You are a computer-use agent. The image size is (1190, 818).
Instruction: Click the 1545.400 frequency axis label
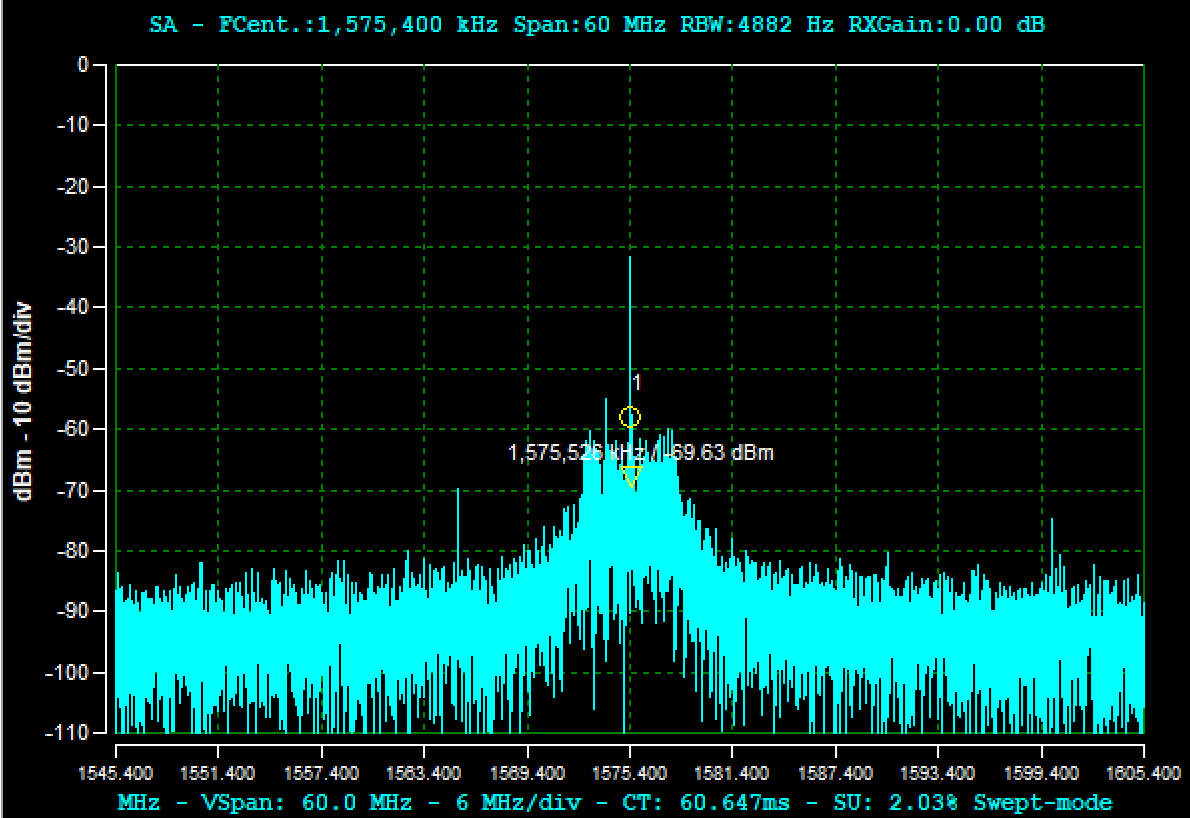[x=116, y=773]
